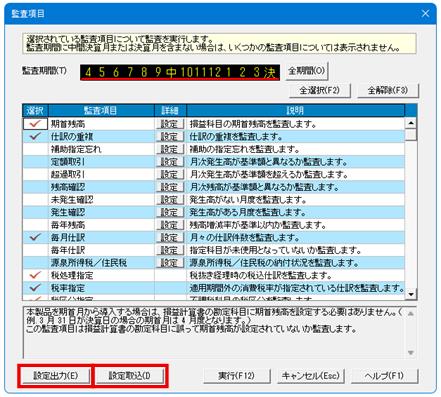Toggle the 仕訳の重複 selection checkmark

[35, 136]
